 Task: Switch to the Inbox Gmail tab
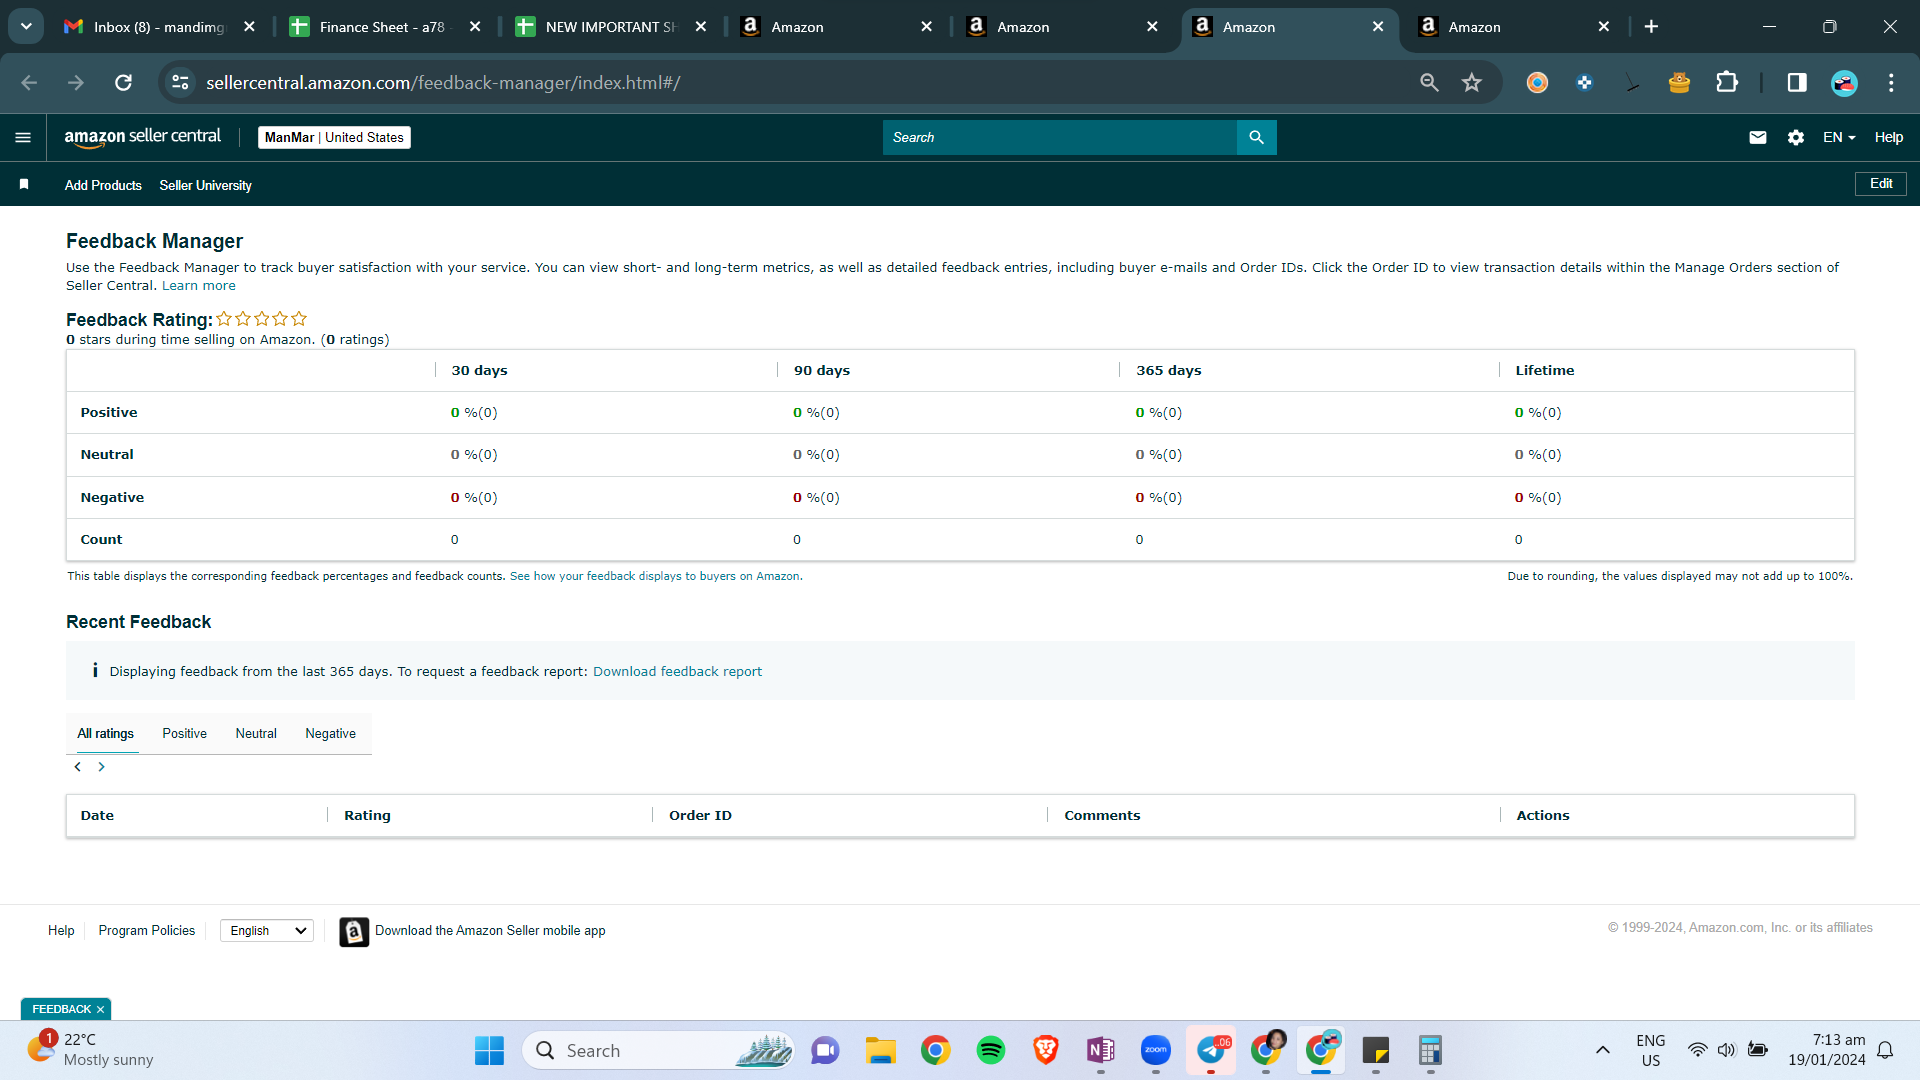[x=160, y=27]
